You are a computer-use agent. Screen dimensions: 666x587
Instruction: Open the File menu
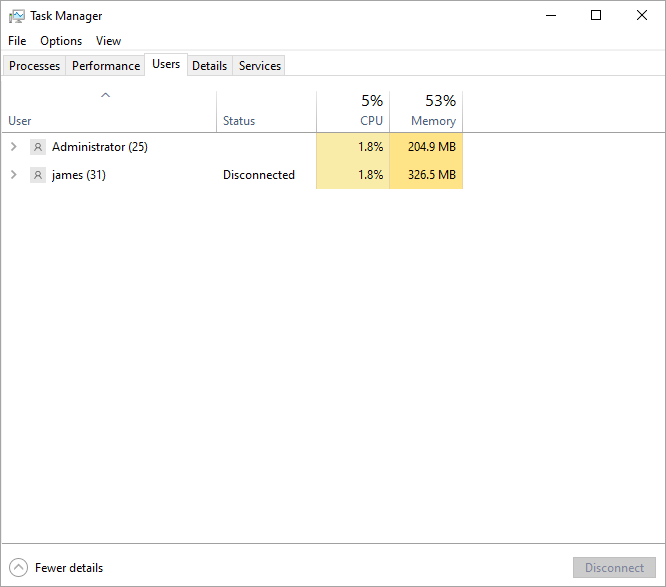17,41
